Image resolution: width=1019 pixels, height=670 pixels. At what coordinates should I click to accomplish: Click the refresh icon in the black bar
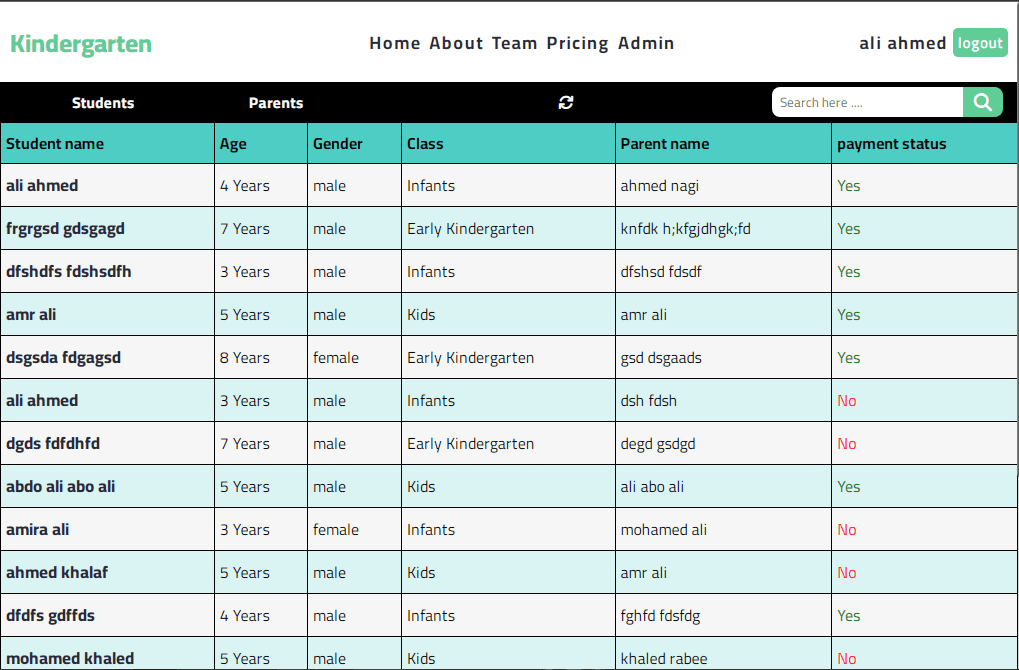pyautogui.click(x=566, y=103)
